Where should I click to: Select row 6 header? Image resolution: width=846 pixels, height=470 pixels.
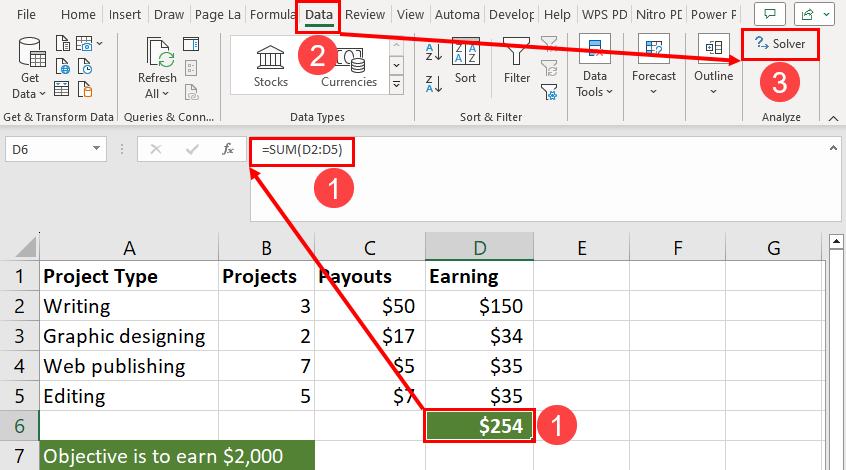pos(19,426)
